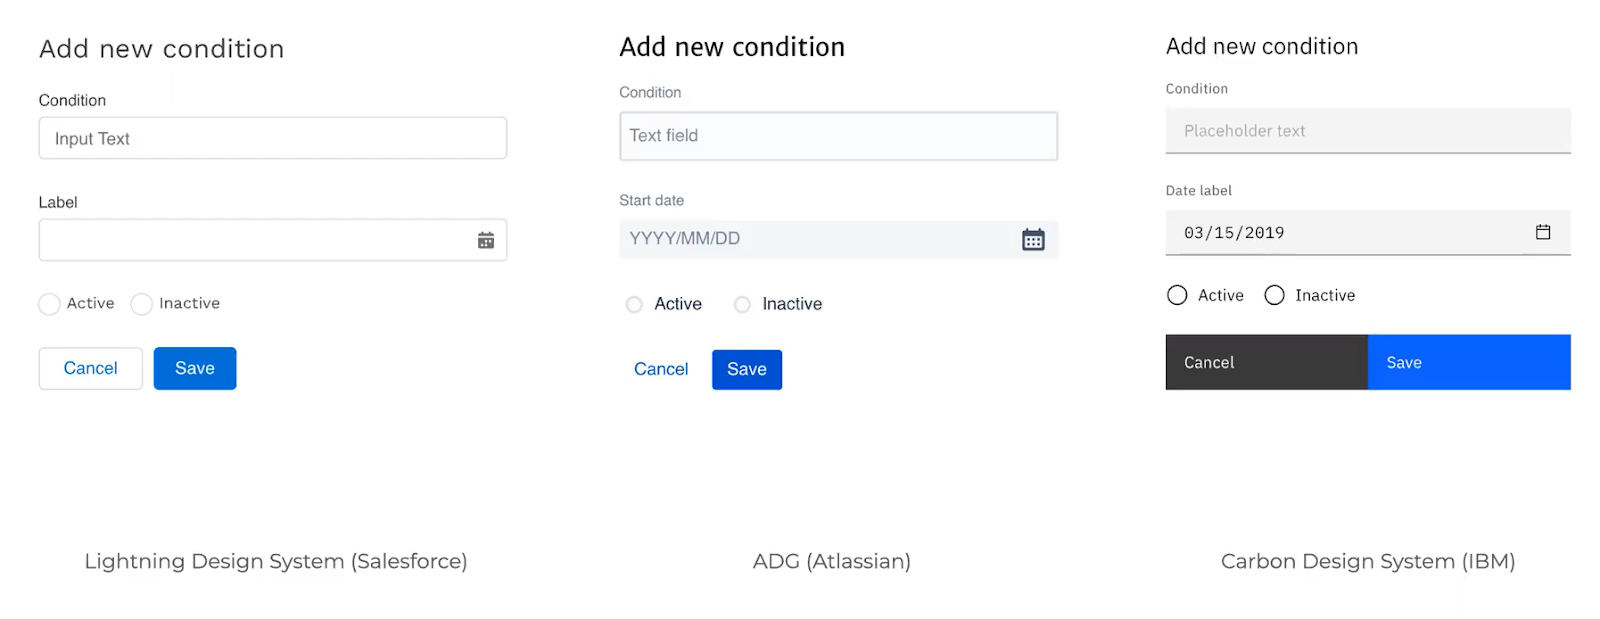The height and width of the screenshot is (619, 1600).
Task: Click the "Text field" condition input
Action: pos(838,136)
